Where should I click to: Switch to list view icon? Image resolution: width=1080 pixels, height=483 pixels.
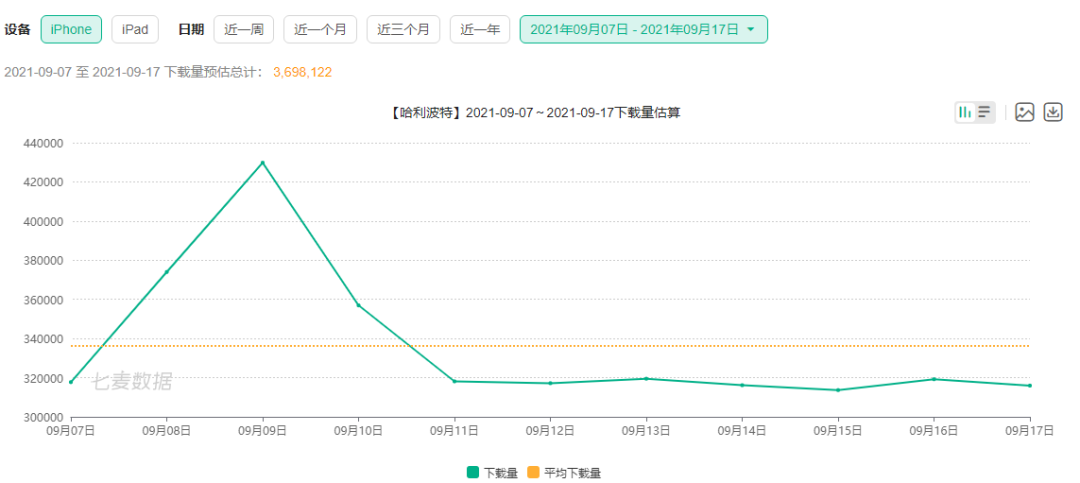pos(984,112)
